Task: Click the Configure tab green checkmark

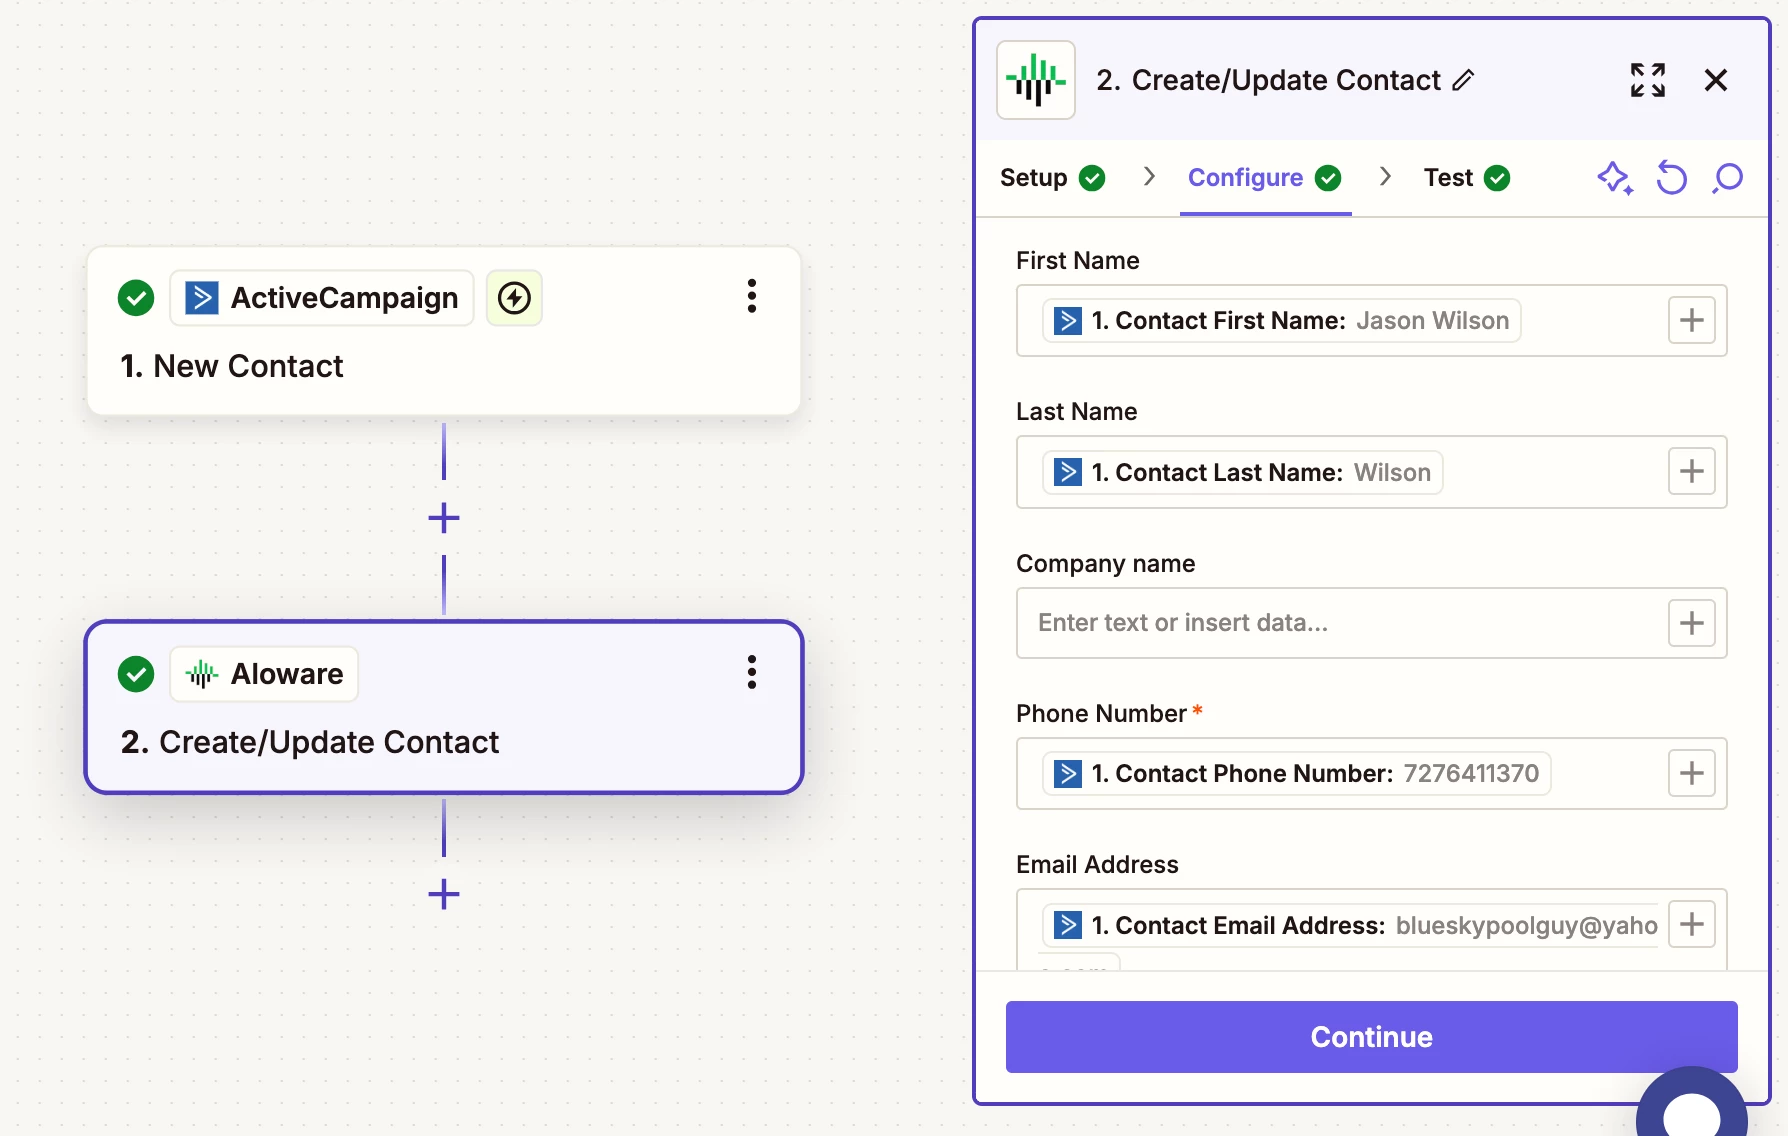Action: (1328, 178)
